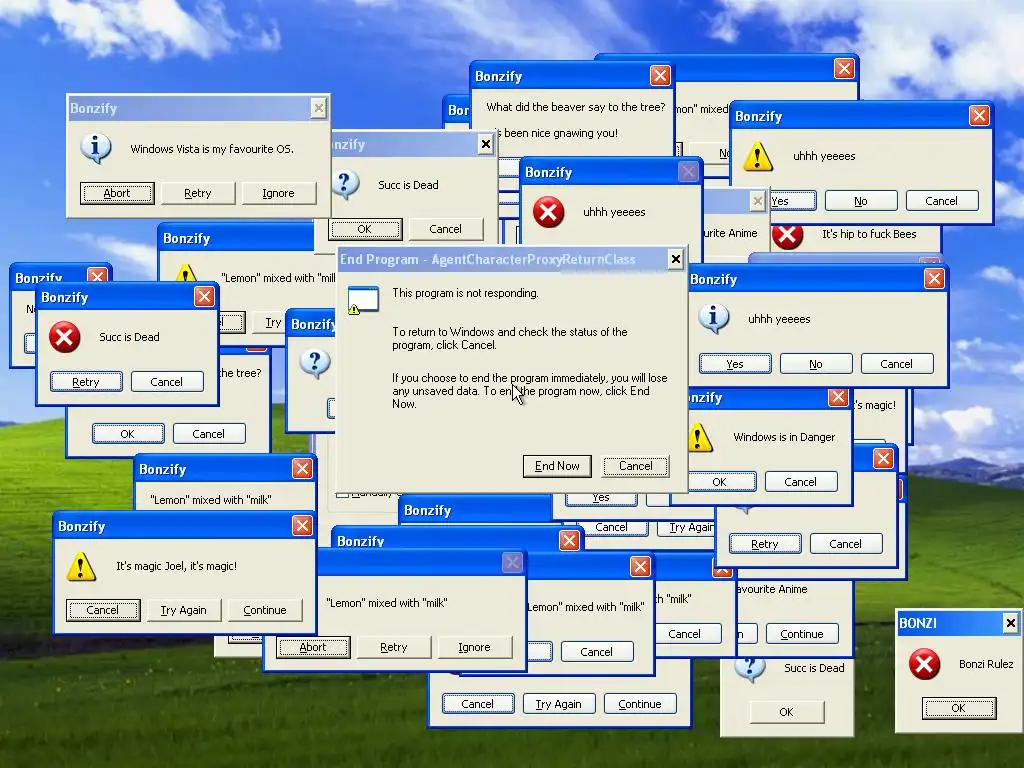Viewport: 1024px width, 768px height.
Task: Click blue info icon beside uhhh yeeees
Action: click(713, 319)
